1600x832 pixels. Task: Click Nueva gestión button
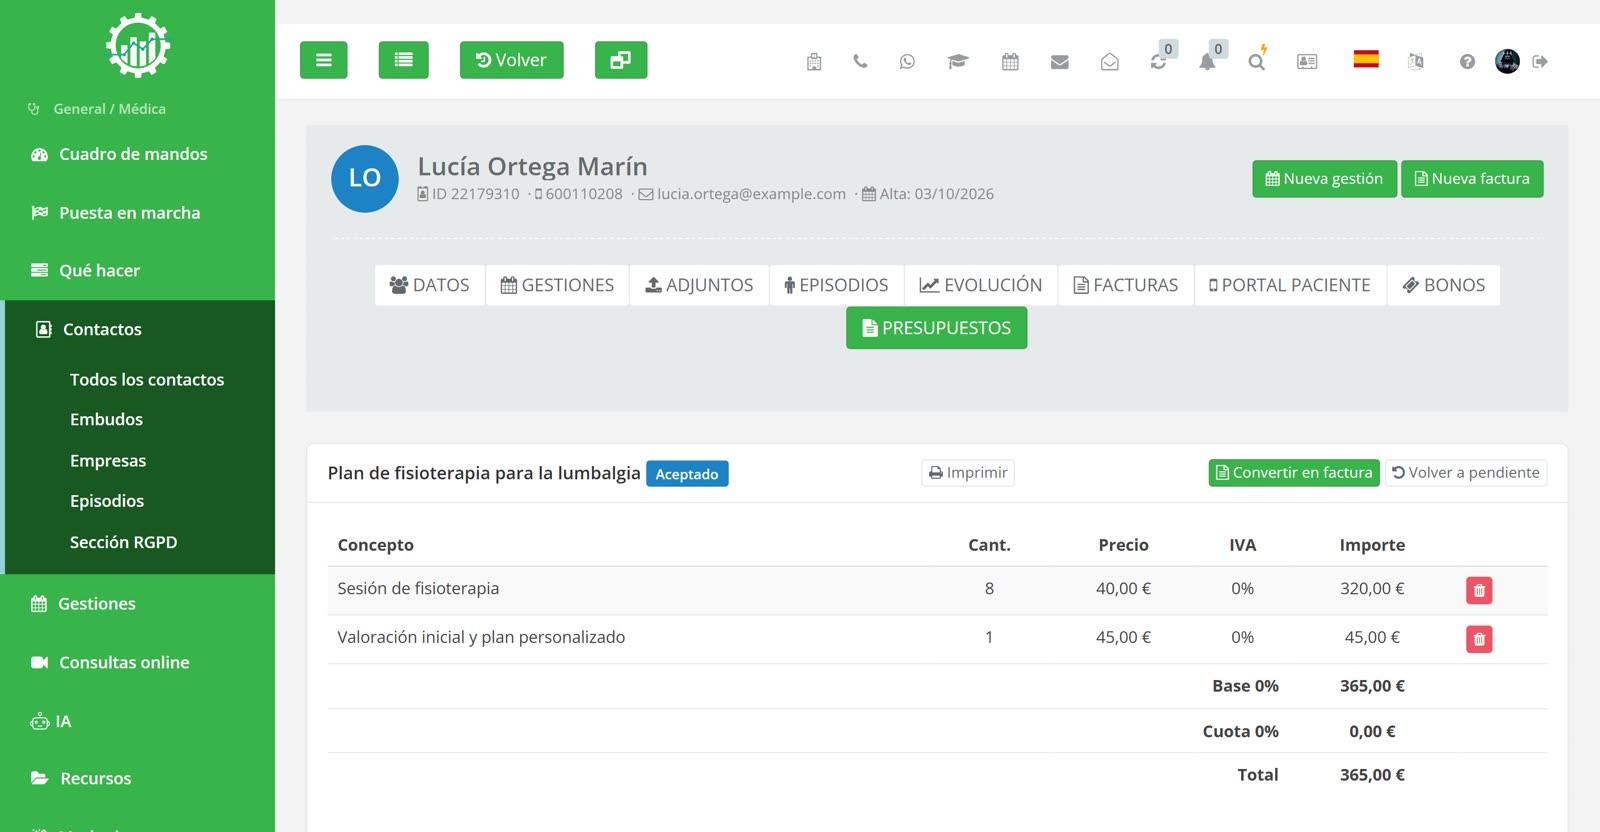1324,179
